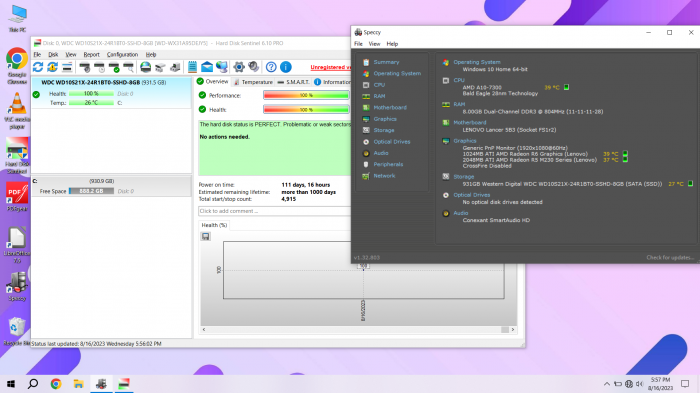The image size is (700, 393).
Task: Click Check for updates in Speccy
Action: [670, 258]
